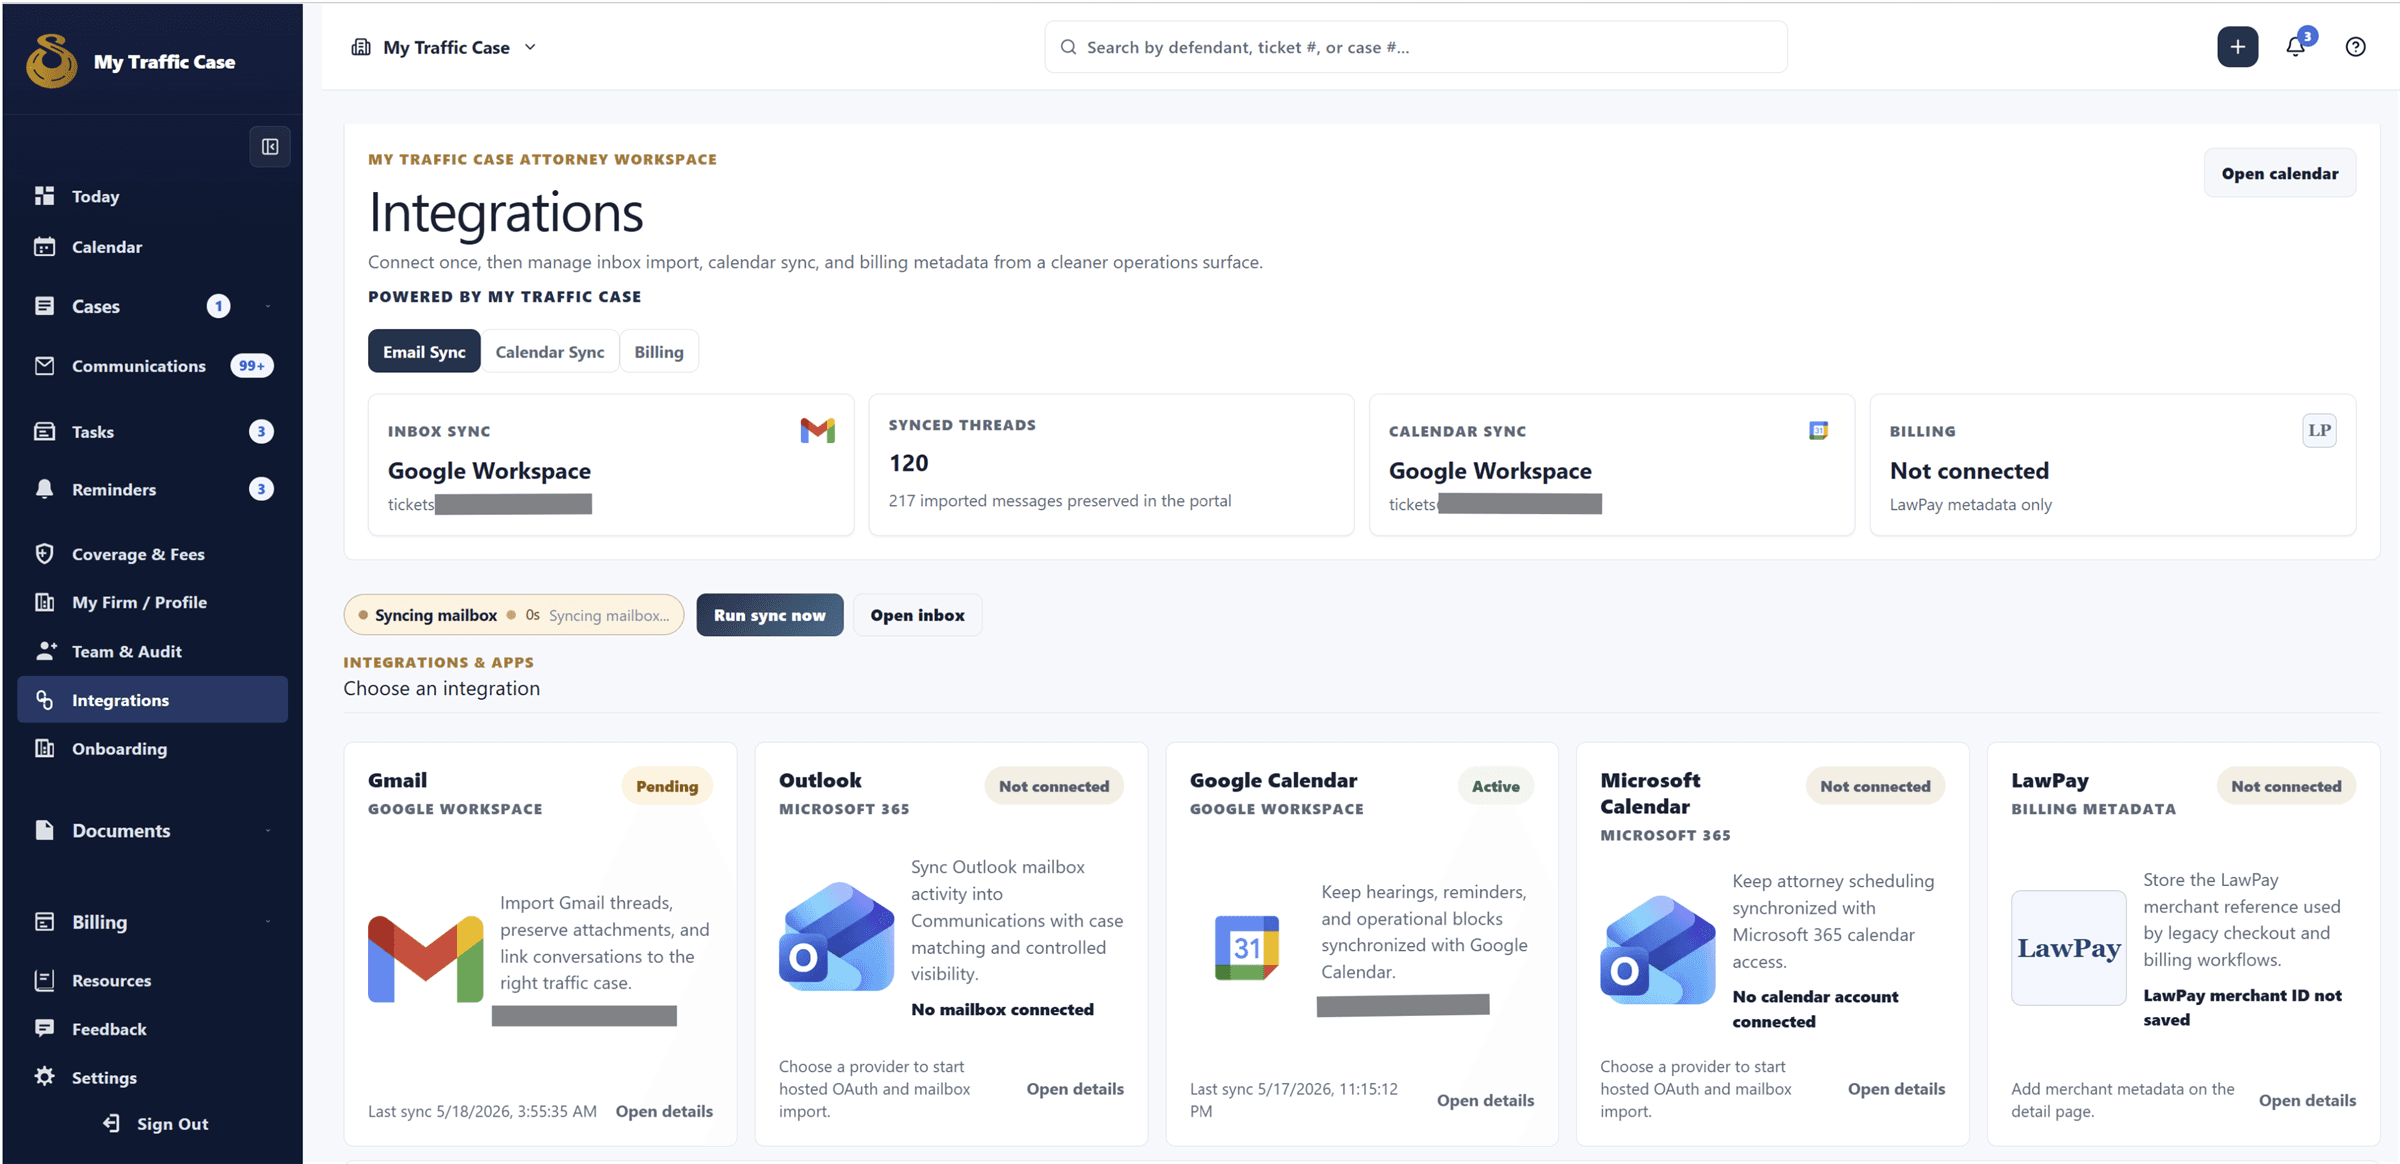The width and height of the screenshot is (2400, 1164).
Task: Click the Tasks sidebar icon
Action: tap(44, 431)
